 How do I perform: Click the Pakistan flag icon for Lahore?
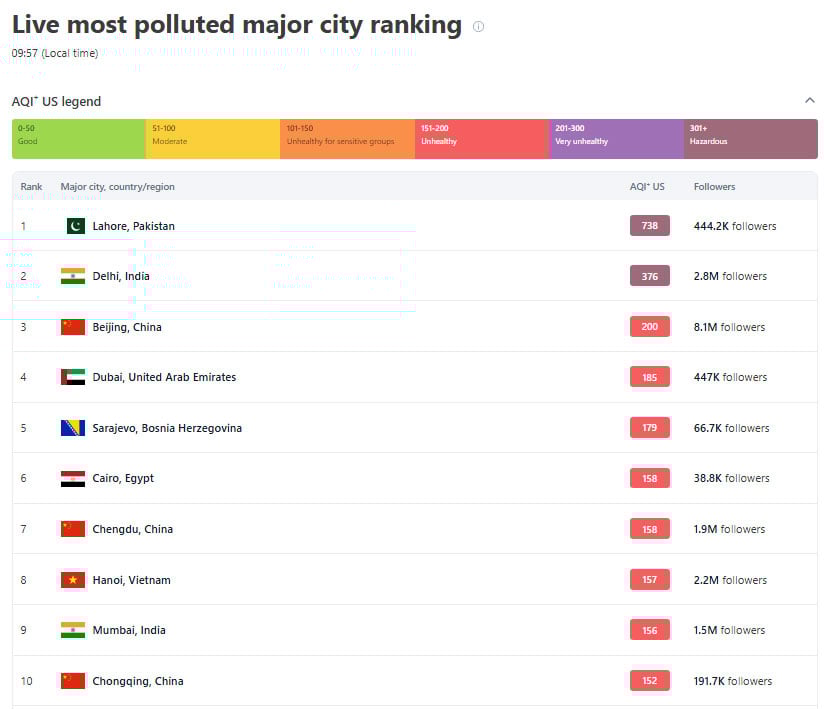(76, 226)
